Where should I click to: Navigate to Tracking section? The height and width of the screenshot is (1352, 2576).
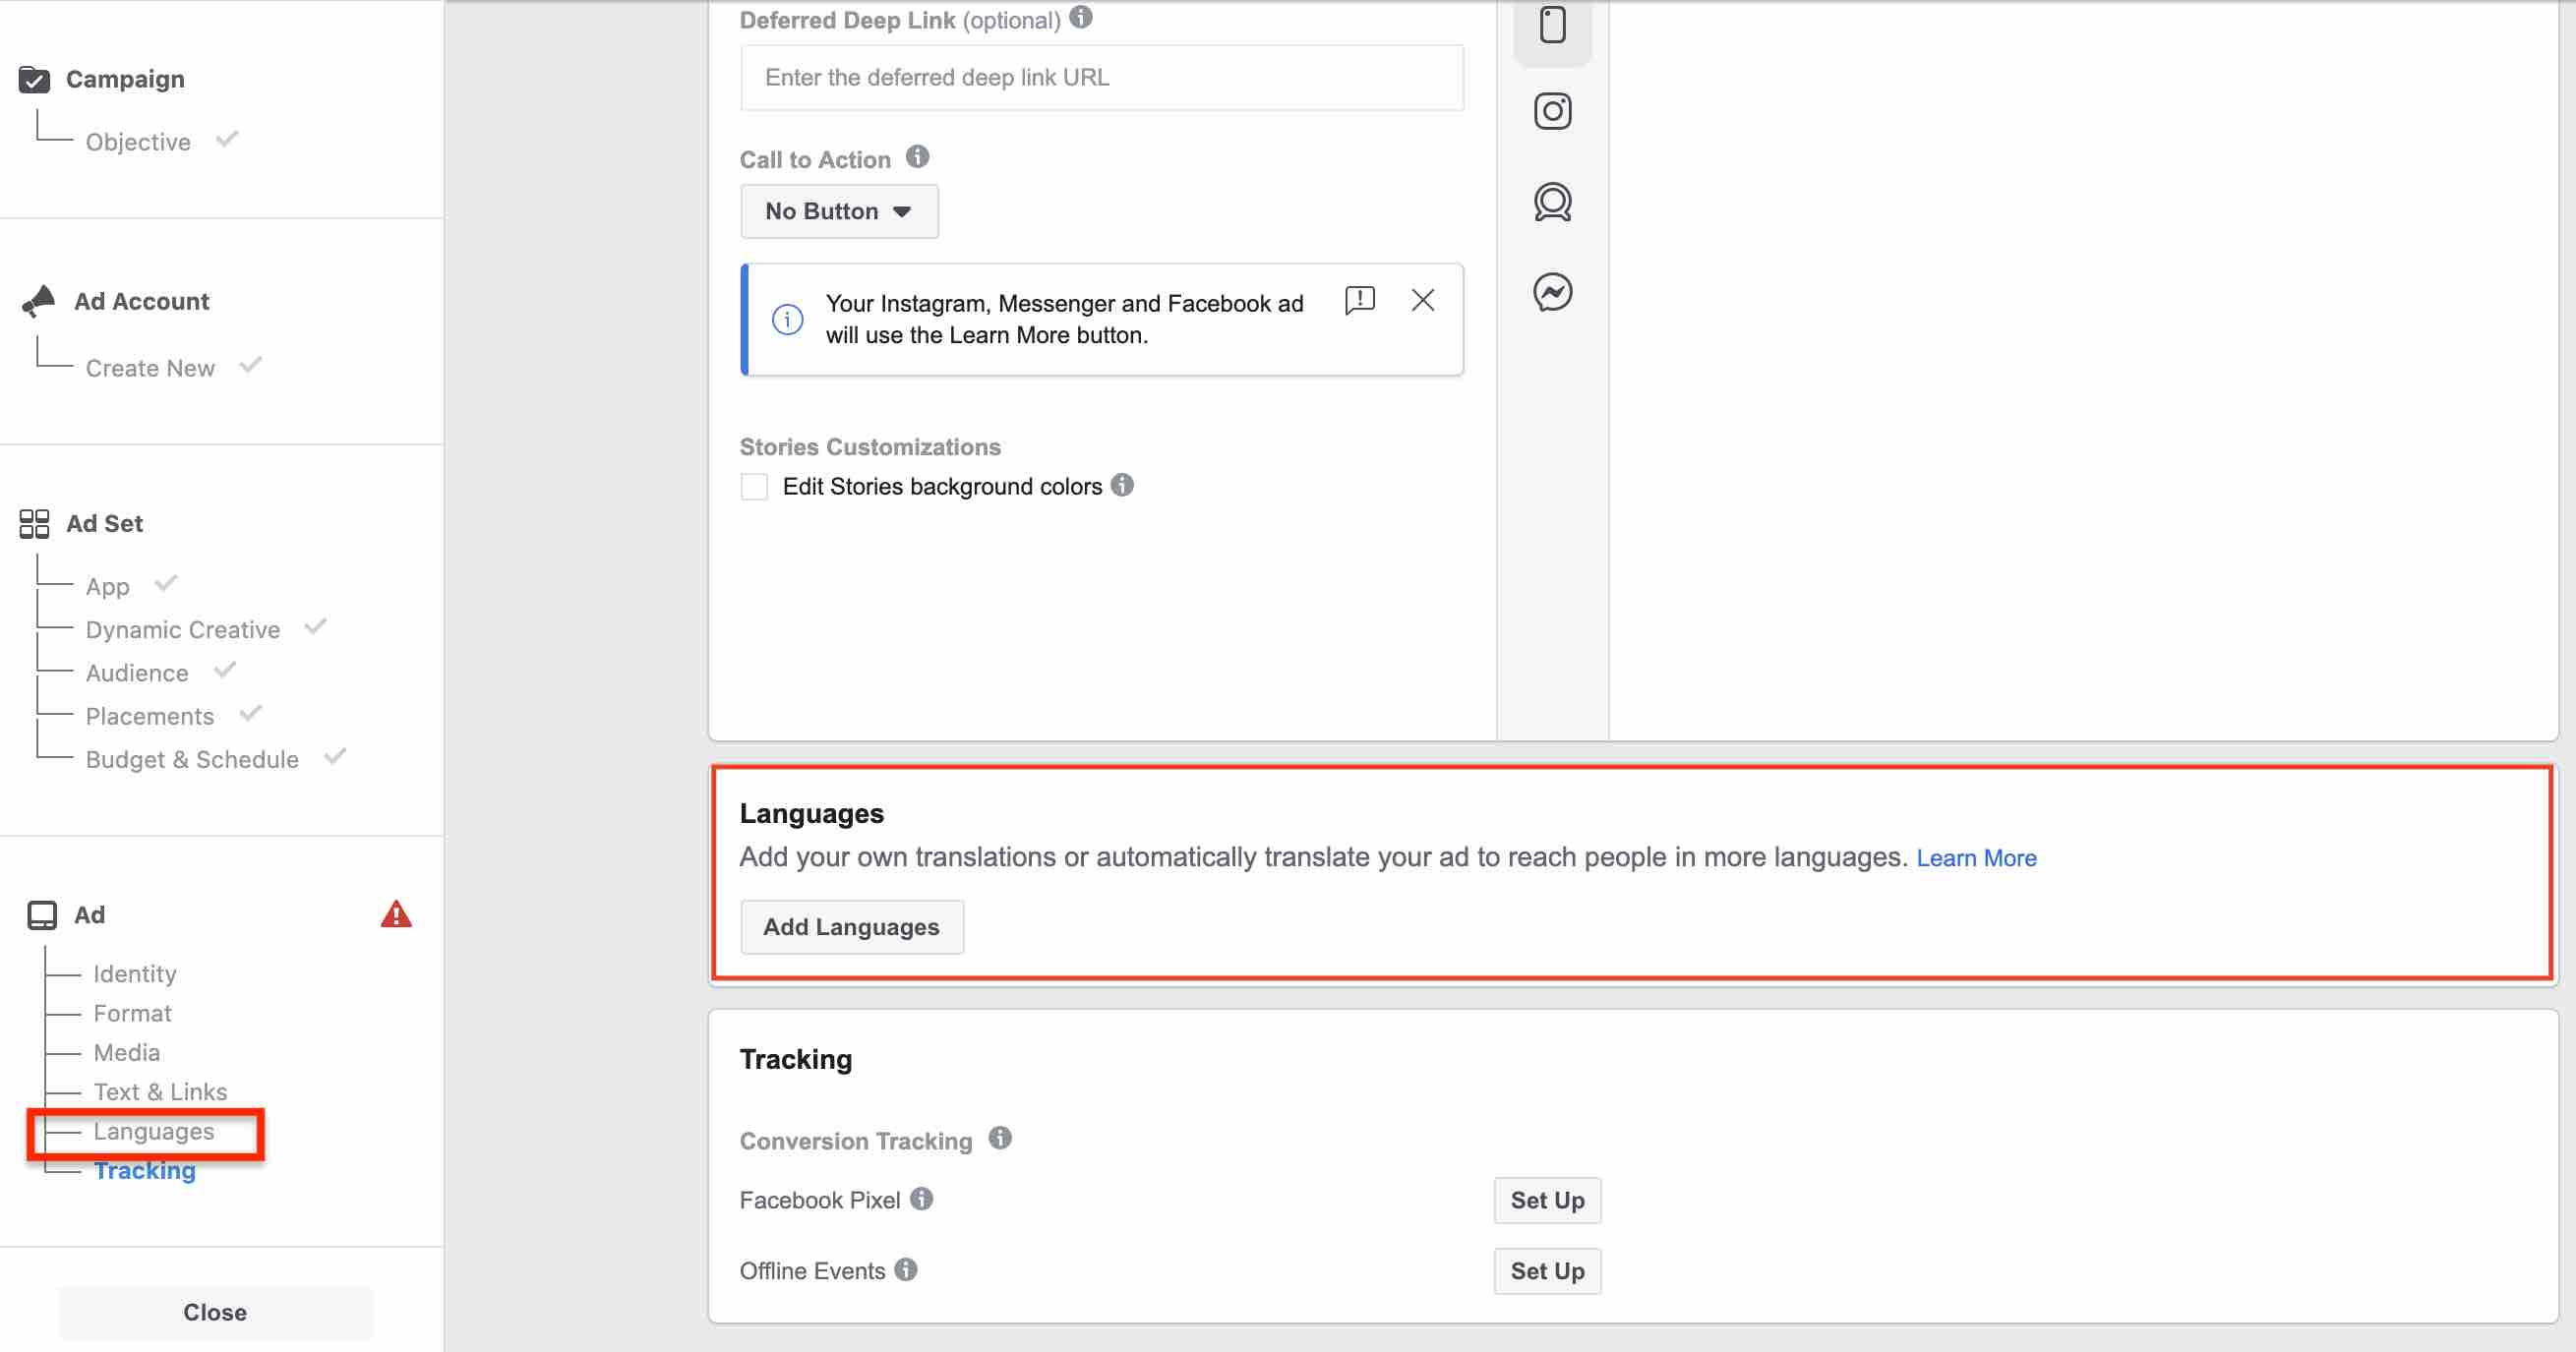[x=145, y=1170]
